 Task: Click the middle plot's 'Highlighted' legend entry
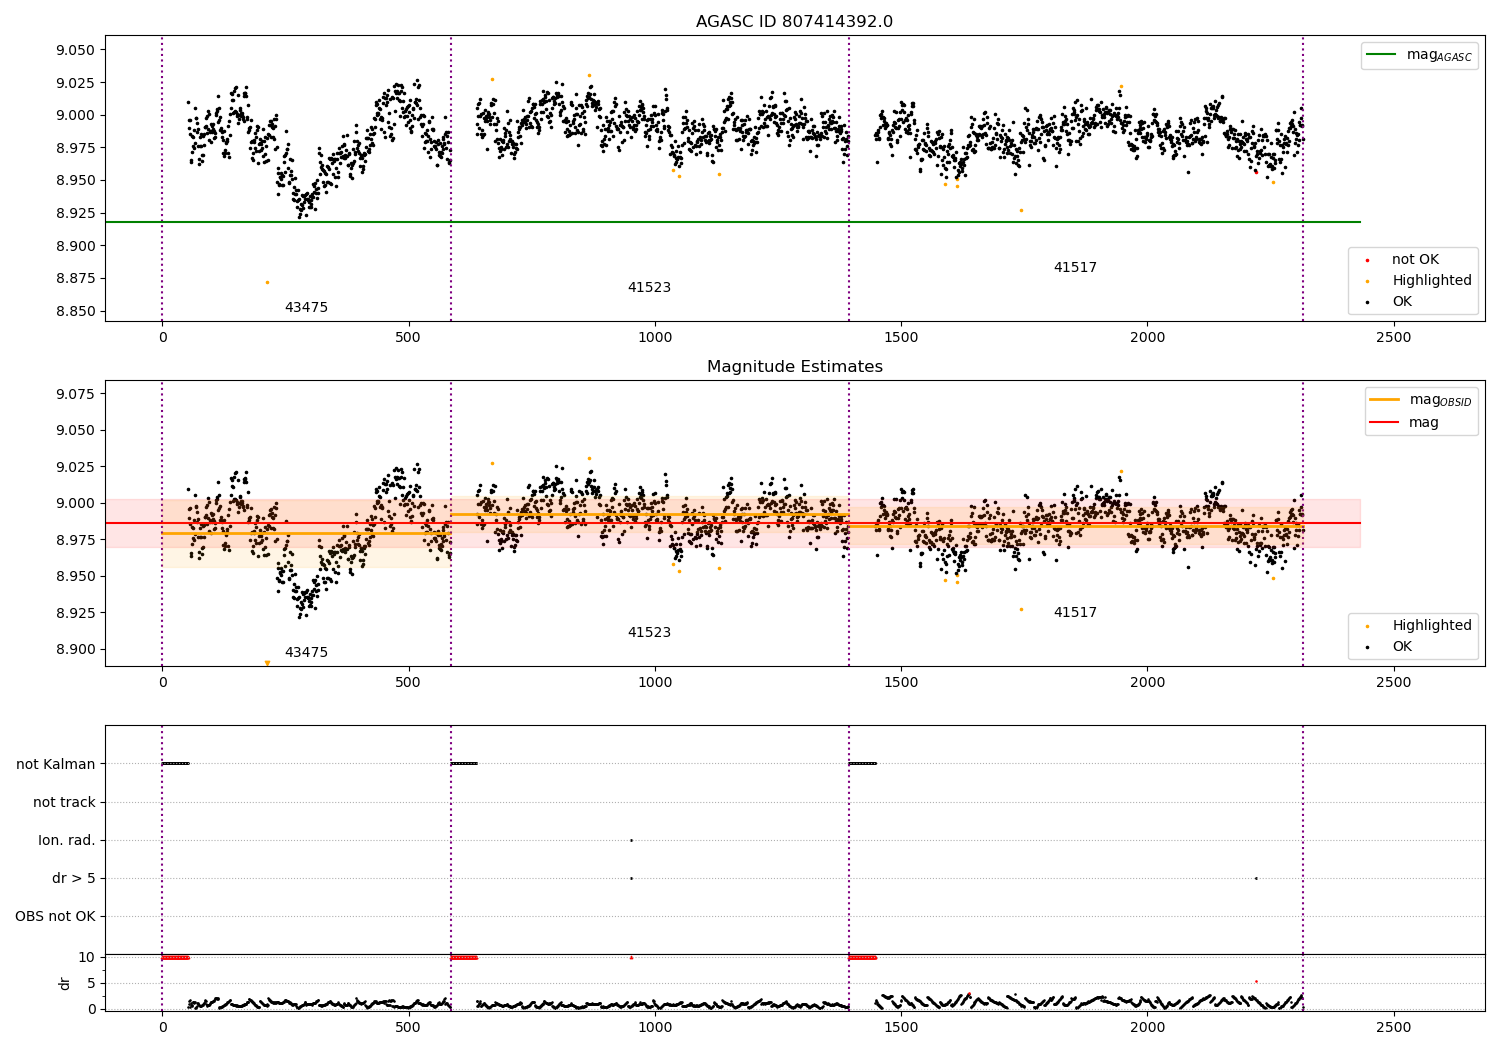1419,626
